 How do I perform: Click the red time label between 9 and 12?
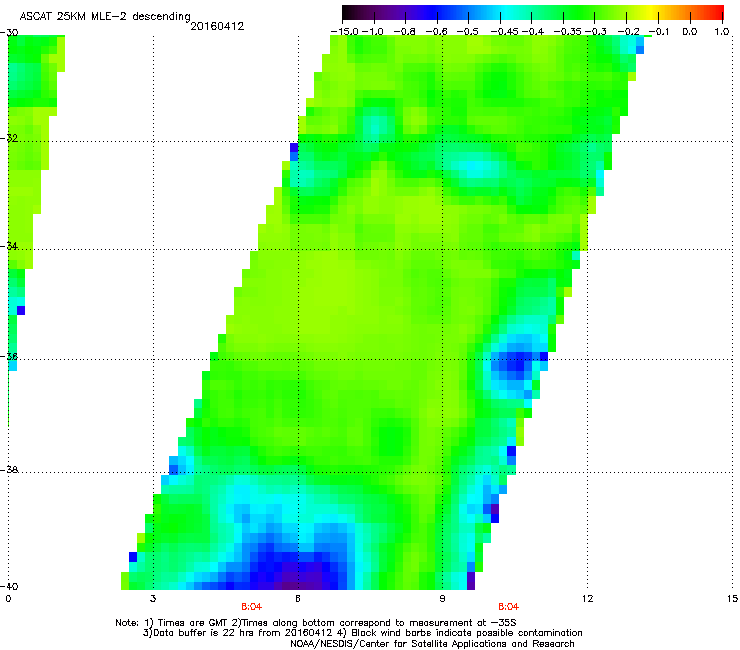tap(508, 607)
